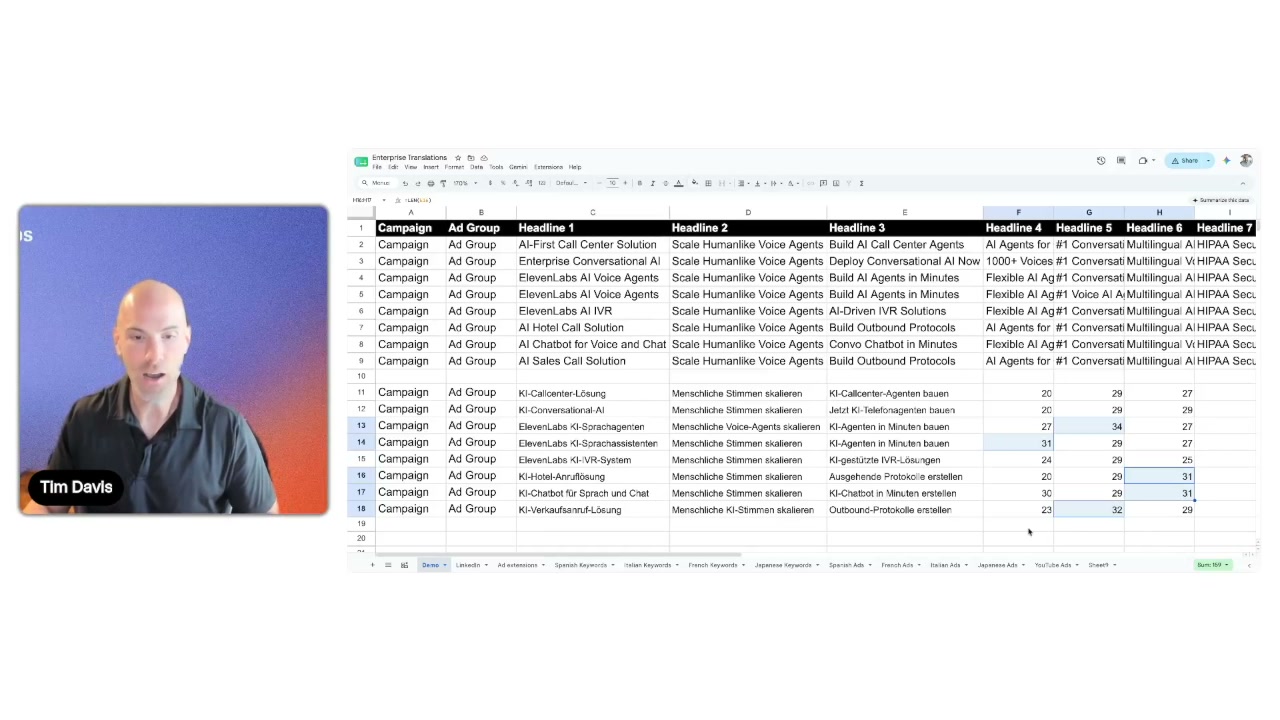The image size is (1280, 720).
Task: Click cell 'AI Sales Call Solution'
Action: coord(592,361)
